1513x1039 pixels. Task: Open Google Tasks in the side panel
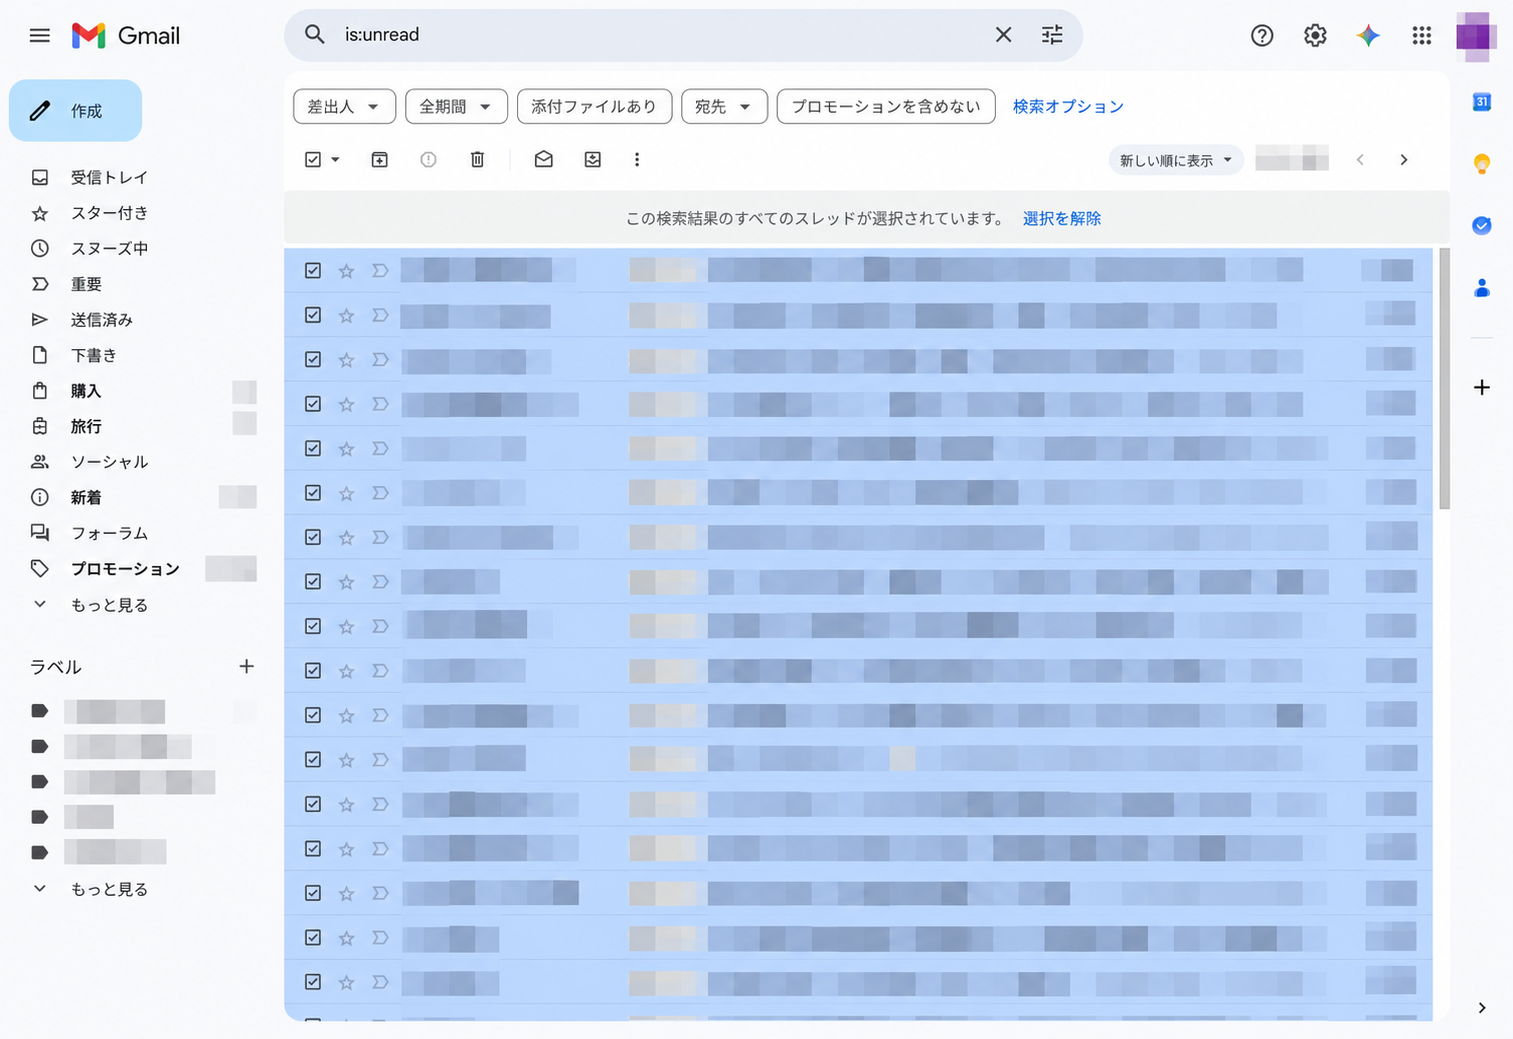point(1482,226)
